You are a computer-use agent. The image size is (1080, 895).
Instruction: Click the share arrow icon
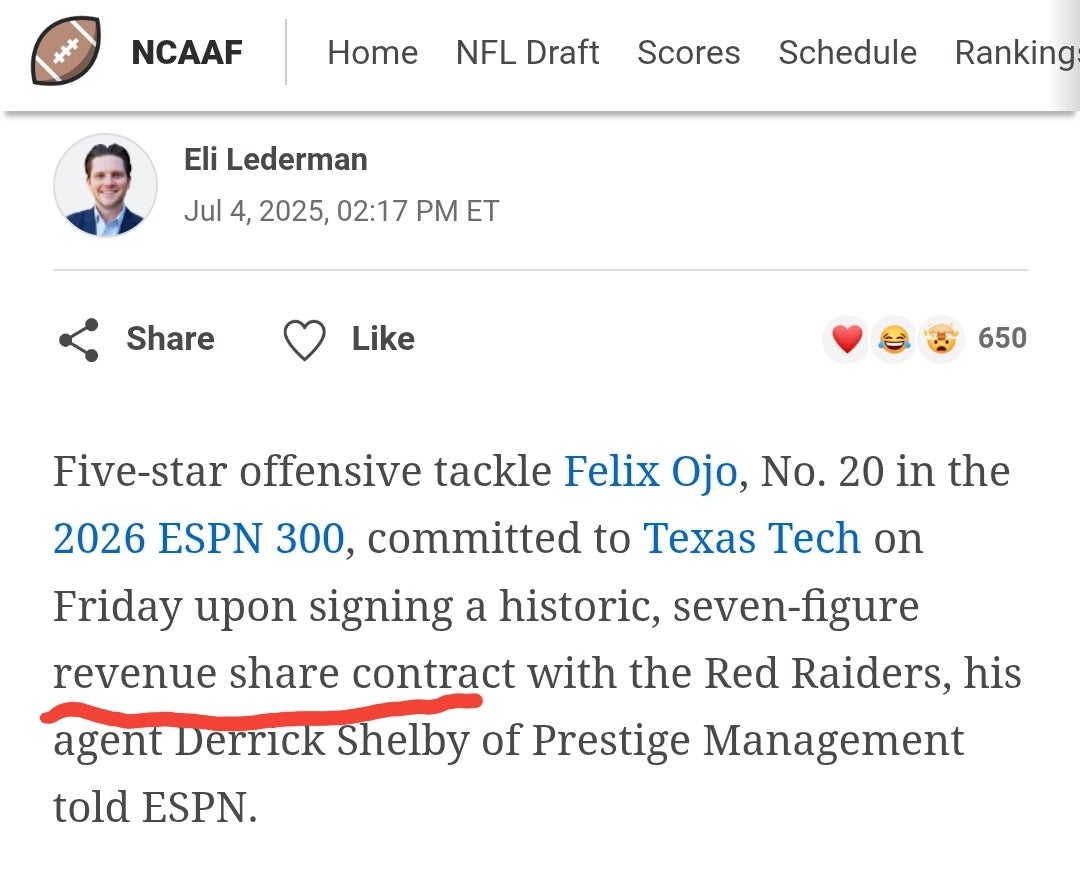click(79, 340)
